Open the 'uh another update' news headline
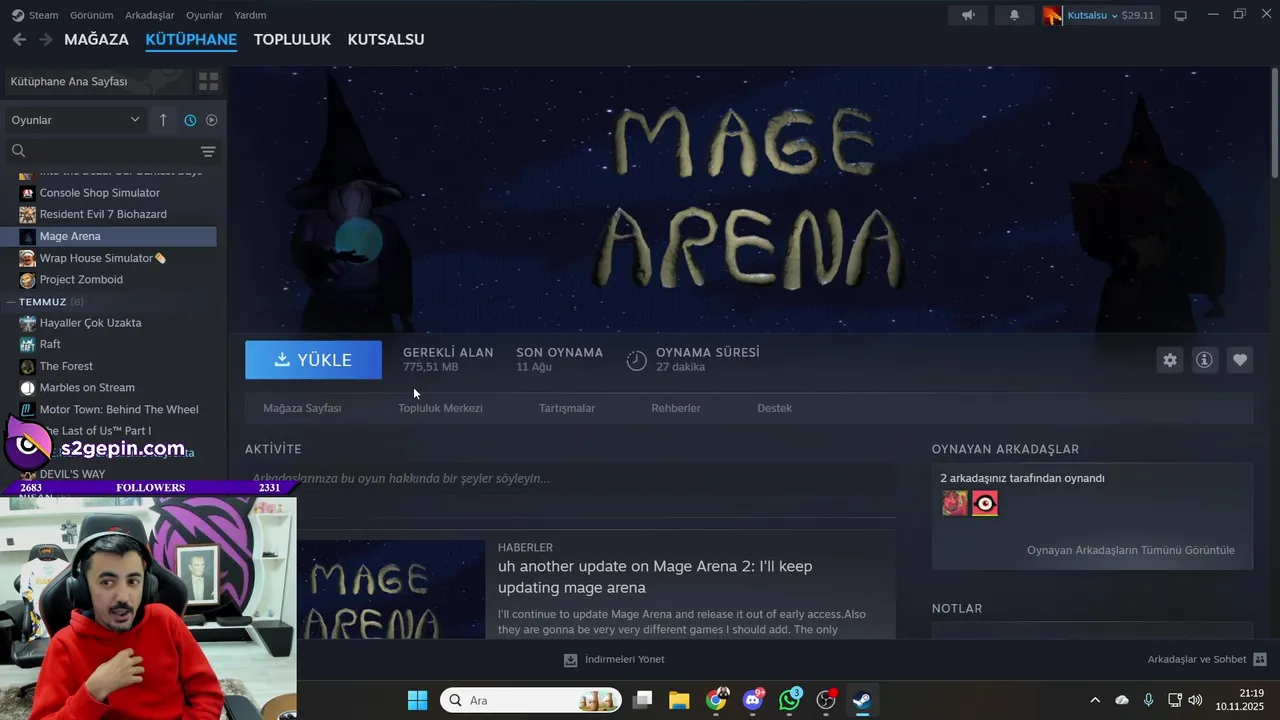This screenshot has width=1280, height=720. (655, 577)
